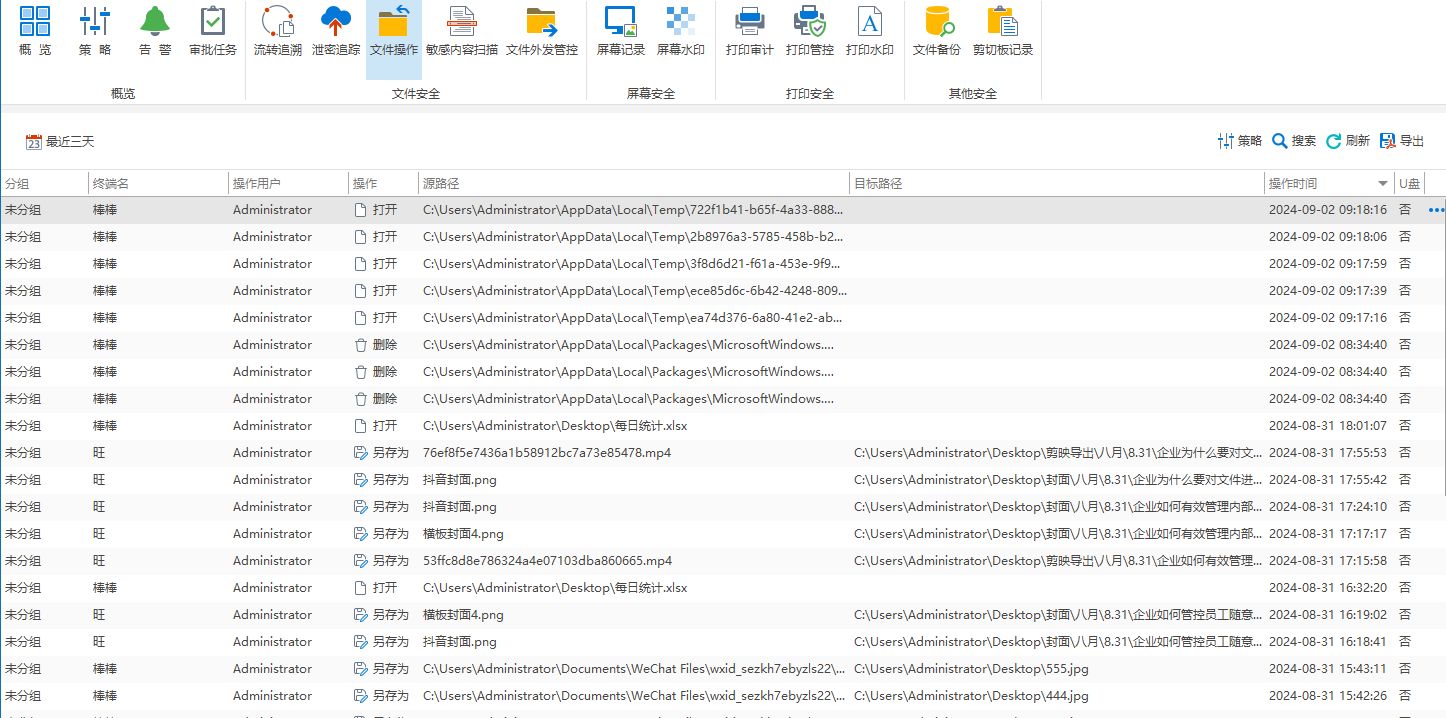The width and height of the screenshot is (1446, 718).
Task: Click target path Desktop\444.jpg
Action: pyautogui.click(x=971, y=696)
